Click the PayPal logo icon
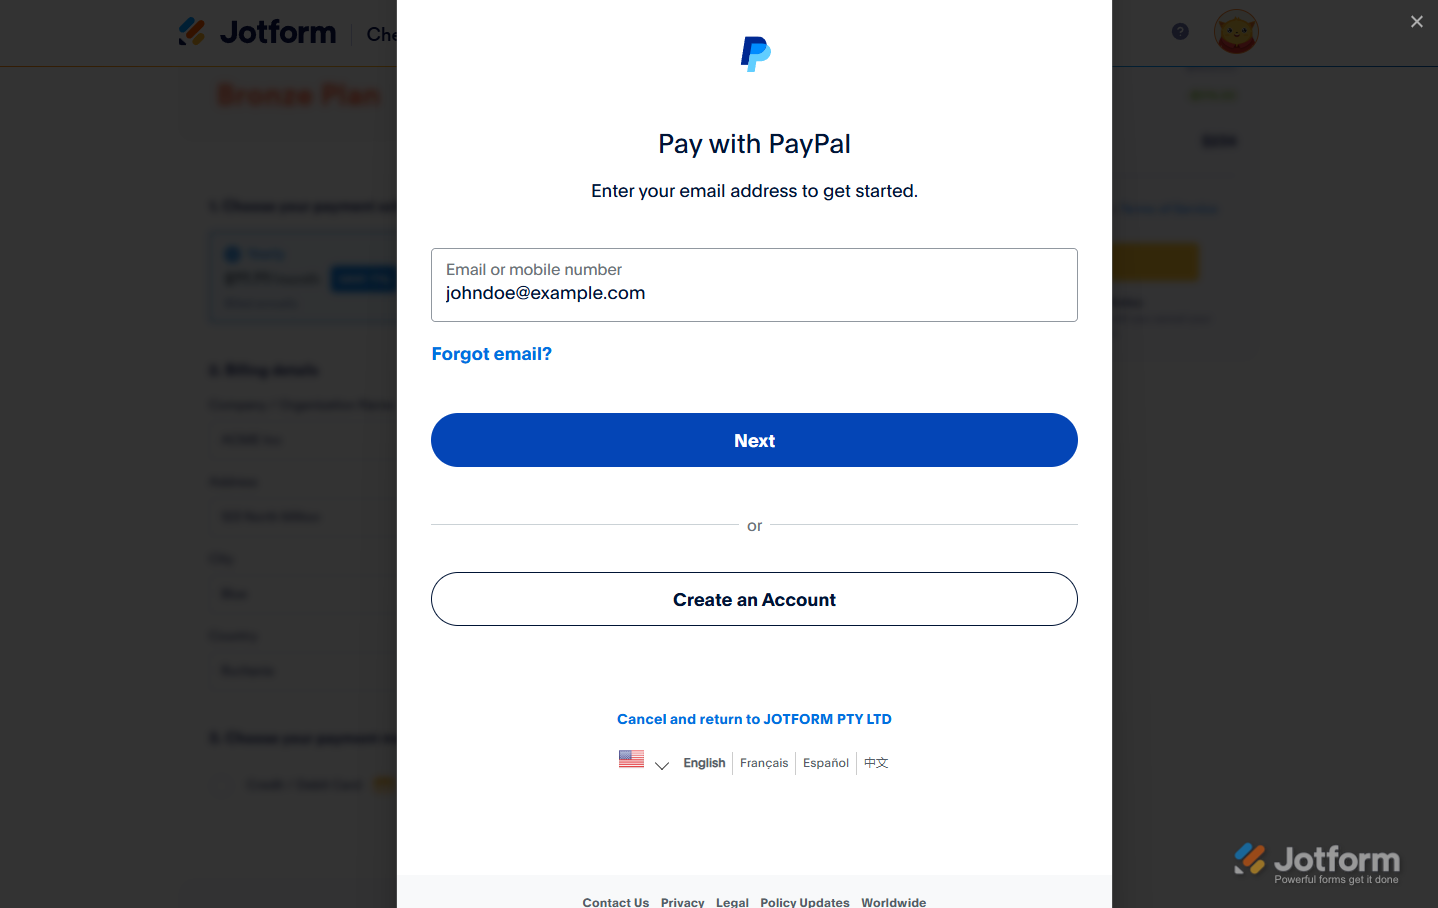 [x=755, y=54]
